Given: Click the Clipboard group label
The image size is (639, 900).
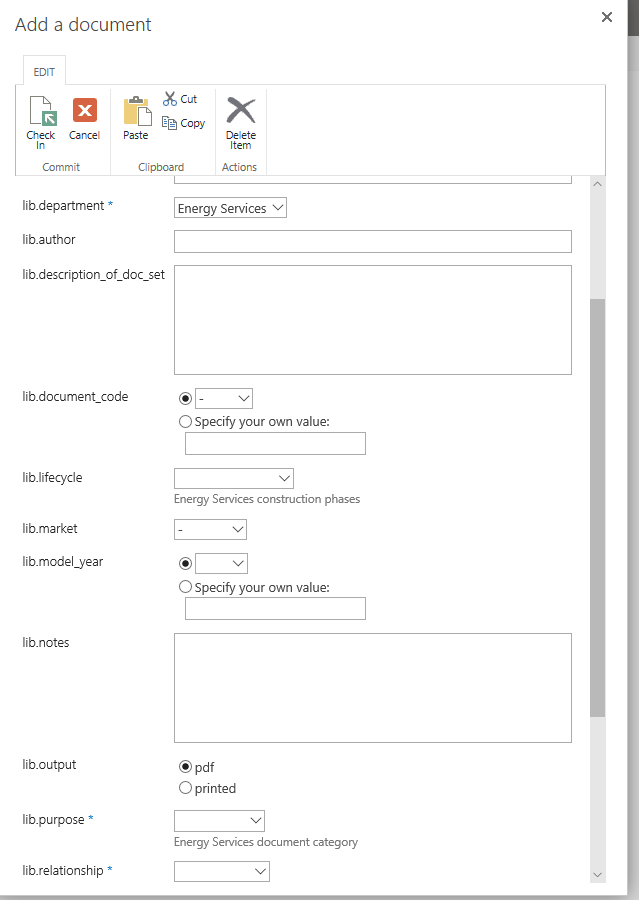Looking at the screenshot, I should (161, 167).
